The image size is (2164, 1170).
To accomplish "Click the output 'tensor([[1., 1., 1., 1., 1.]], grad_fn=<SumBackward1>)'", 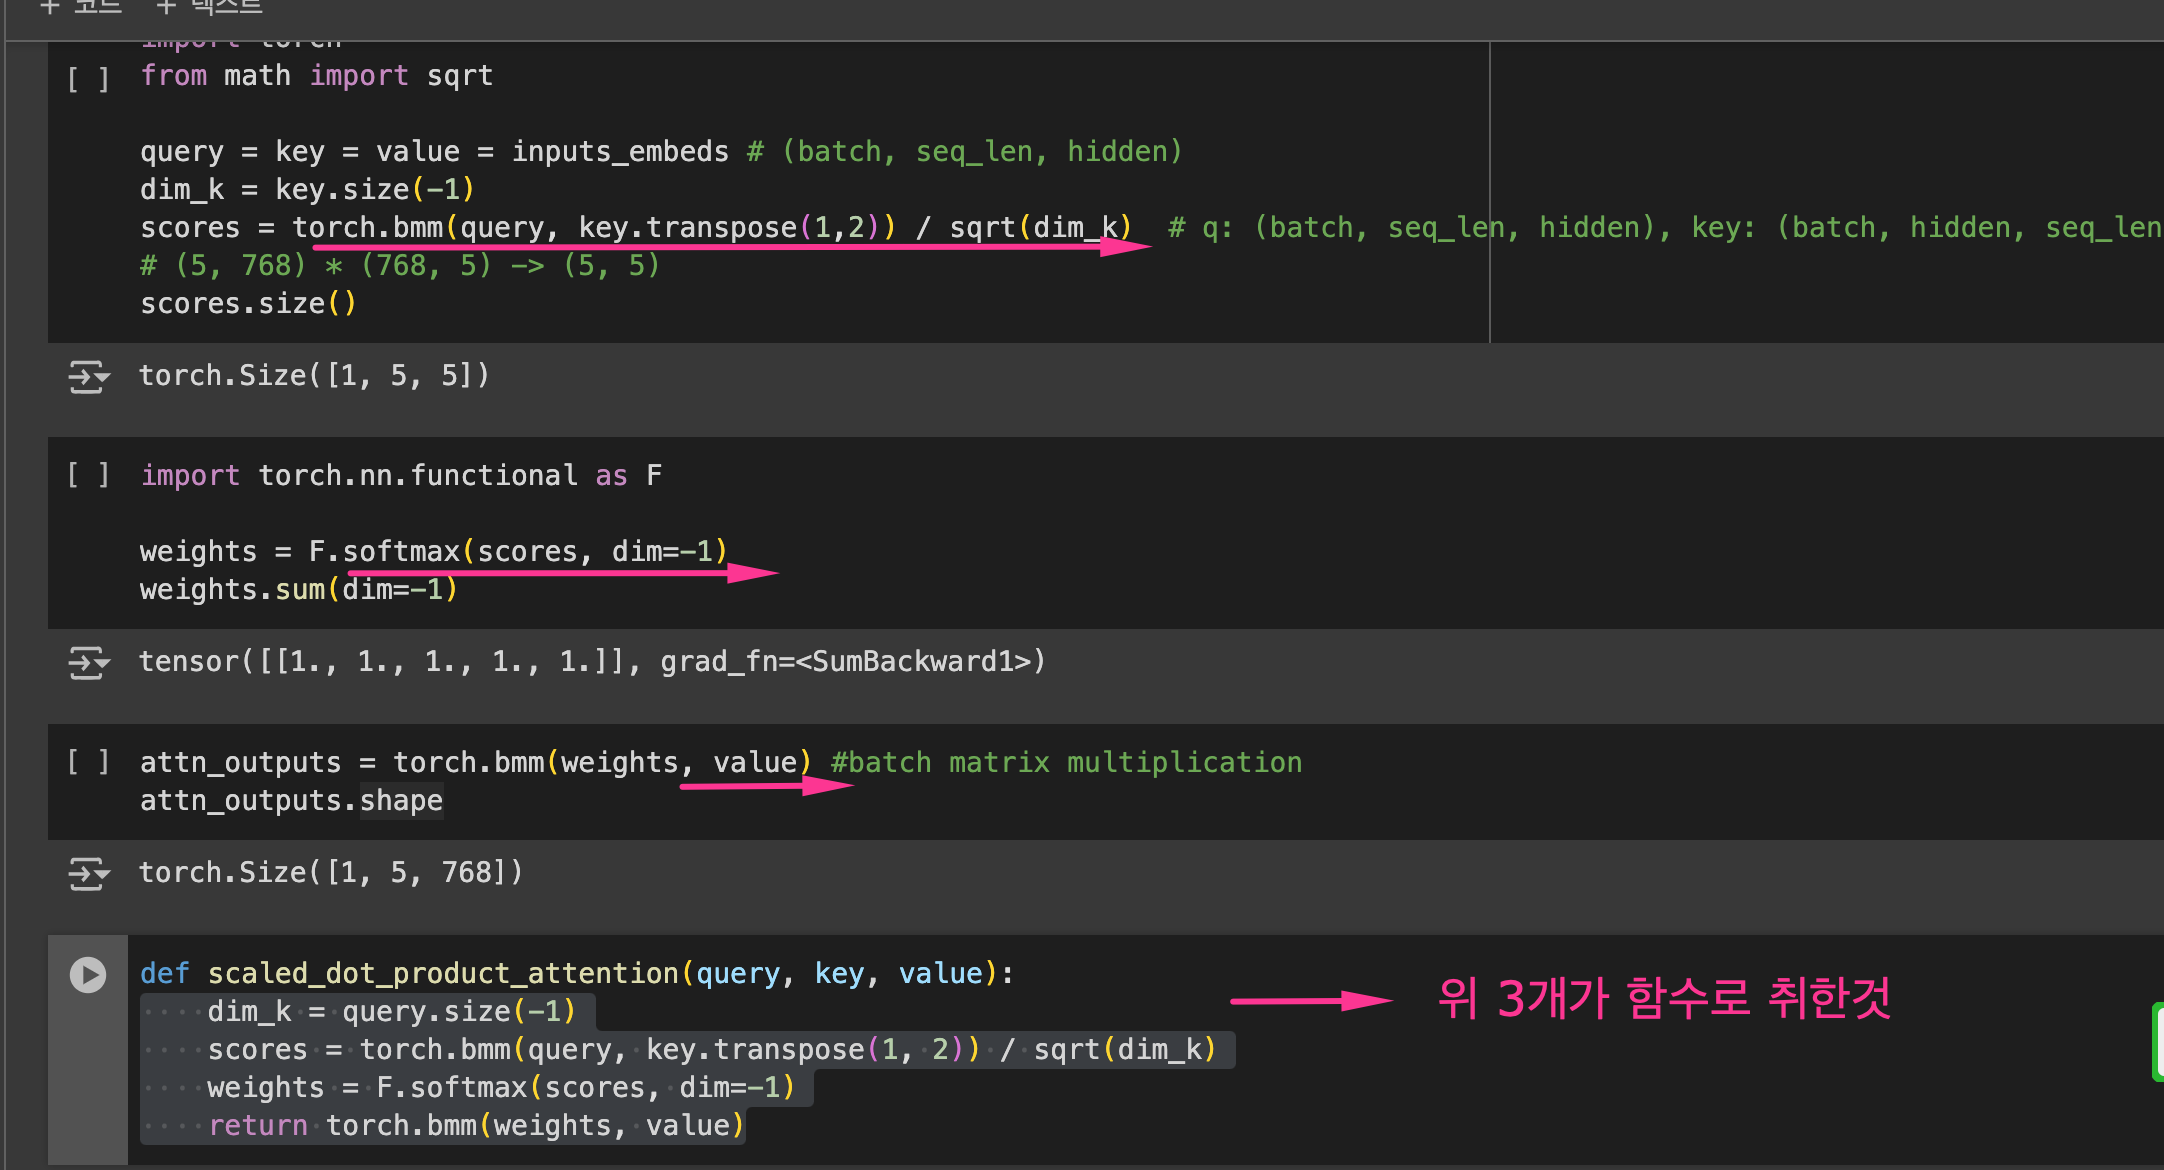I will (x=592, y=662).
